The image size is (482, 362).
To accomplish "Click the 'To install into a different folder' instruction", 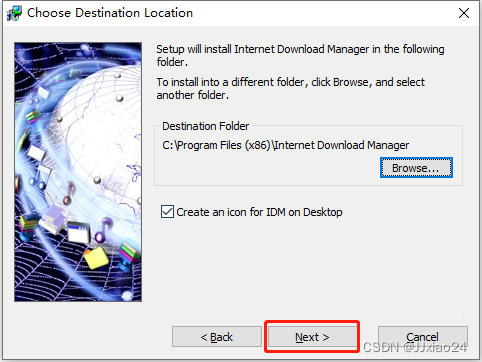I will [290, 88].
